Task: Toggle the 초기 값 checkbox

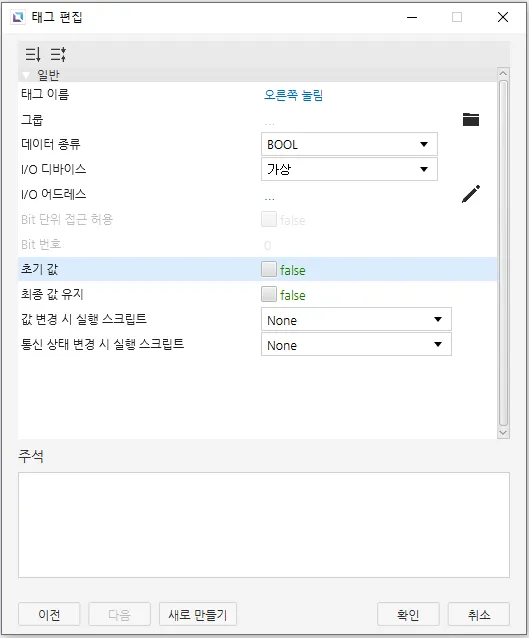Action: click(269, 269)
